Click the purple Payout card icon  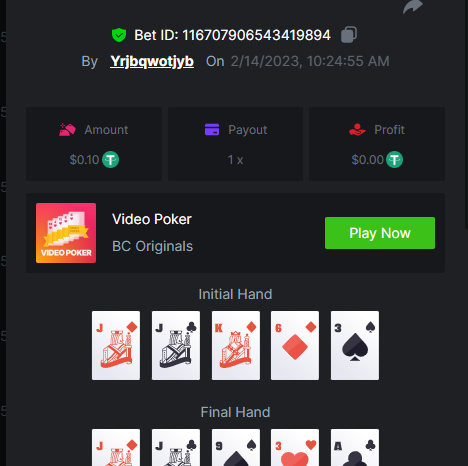click(x=212, y=130)
